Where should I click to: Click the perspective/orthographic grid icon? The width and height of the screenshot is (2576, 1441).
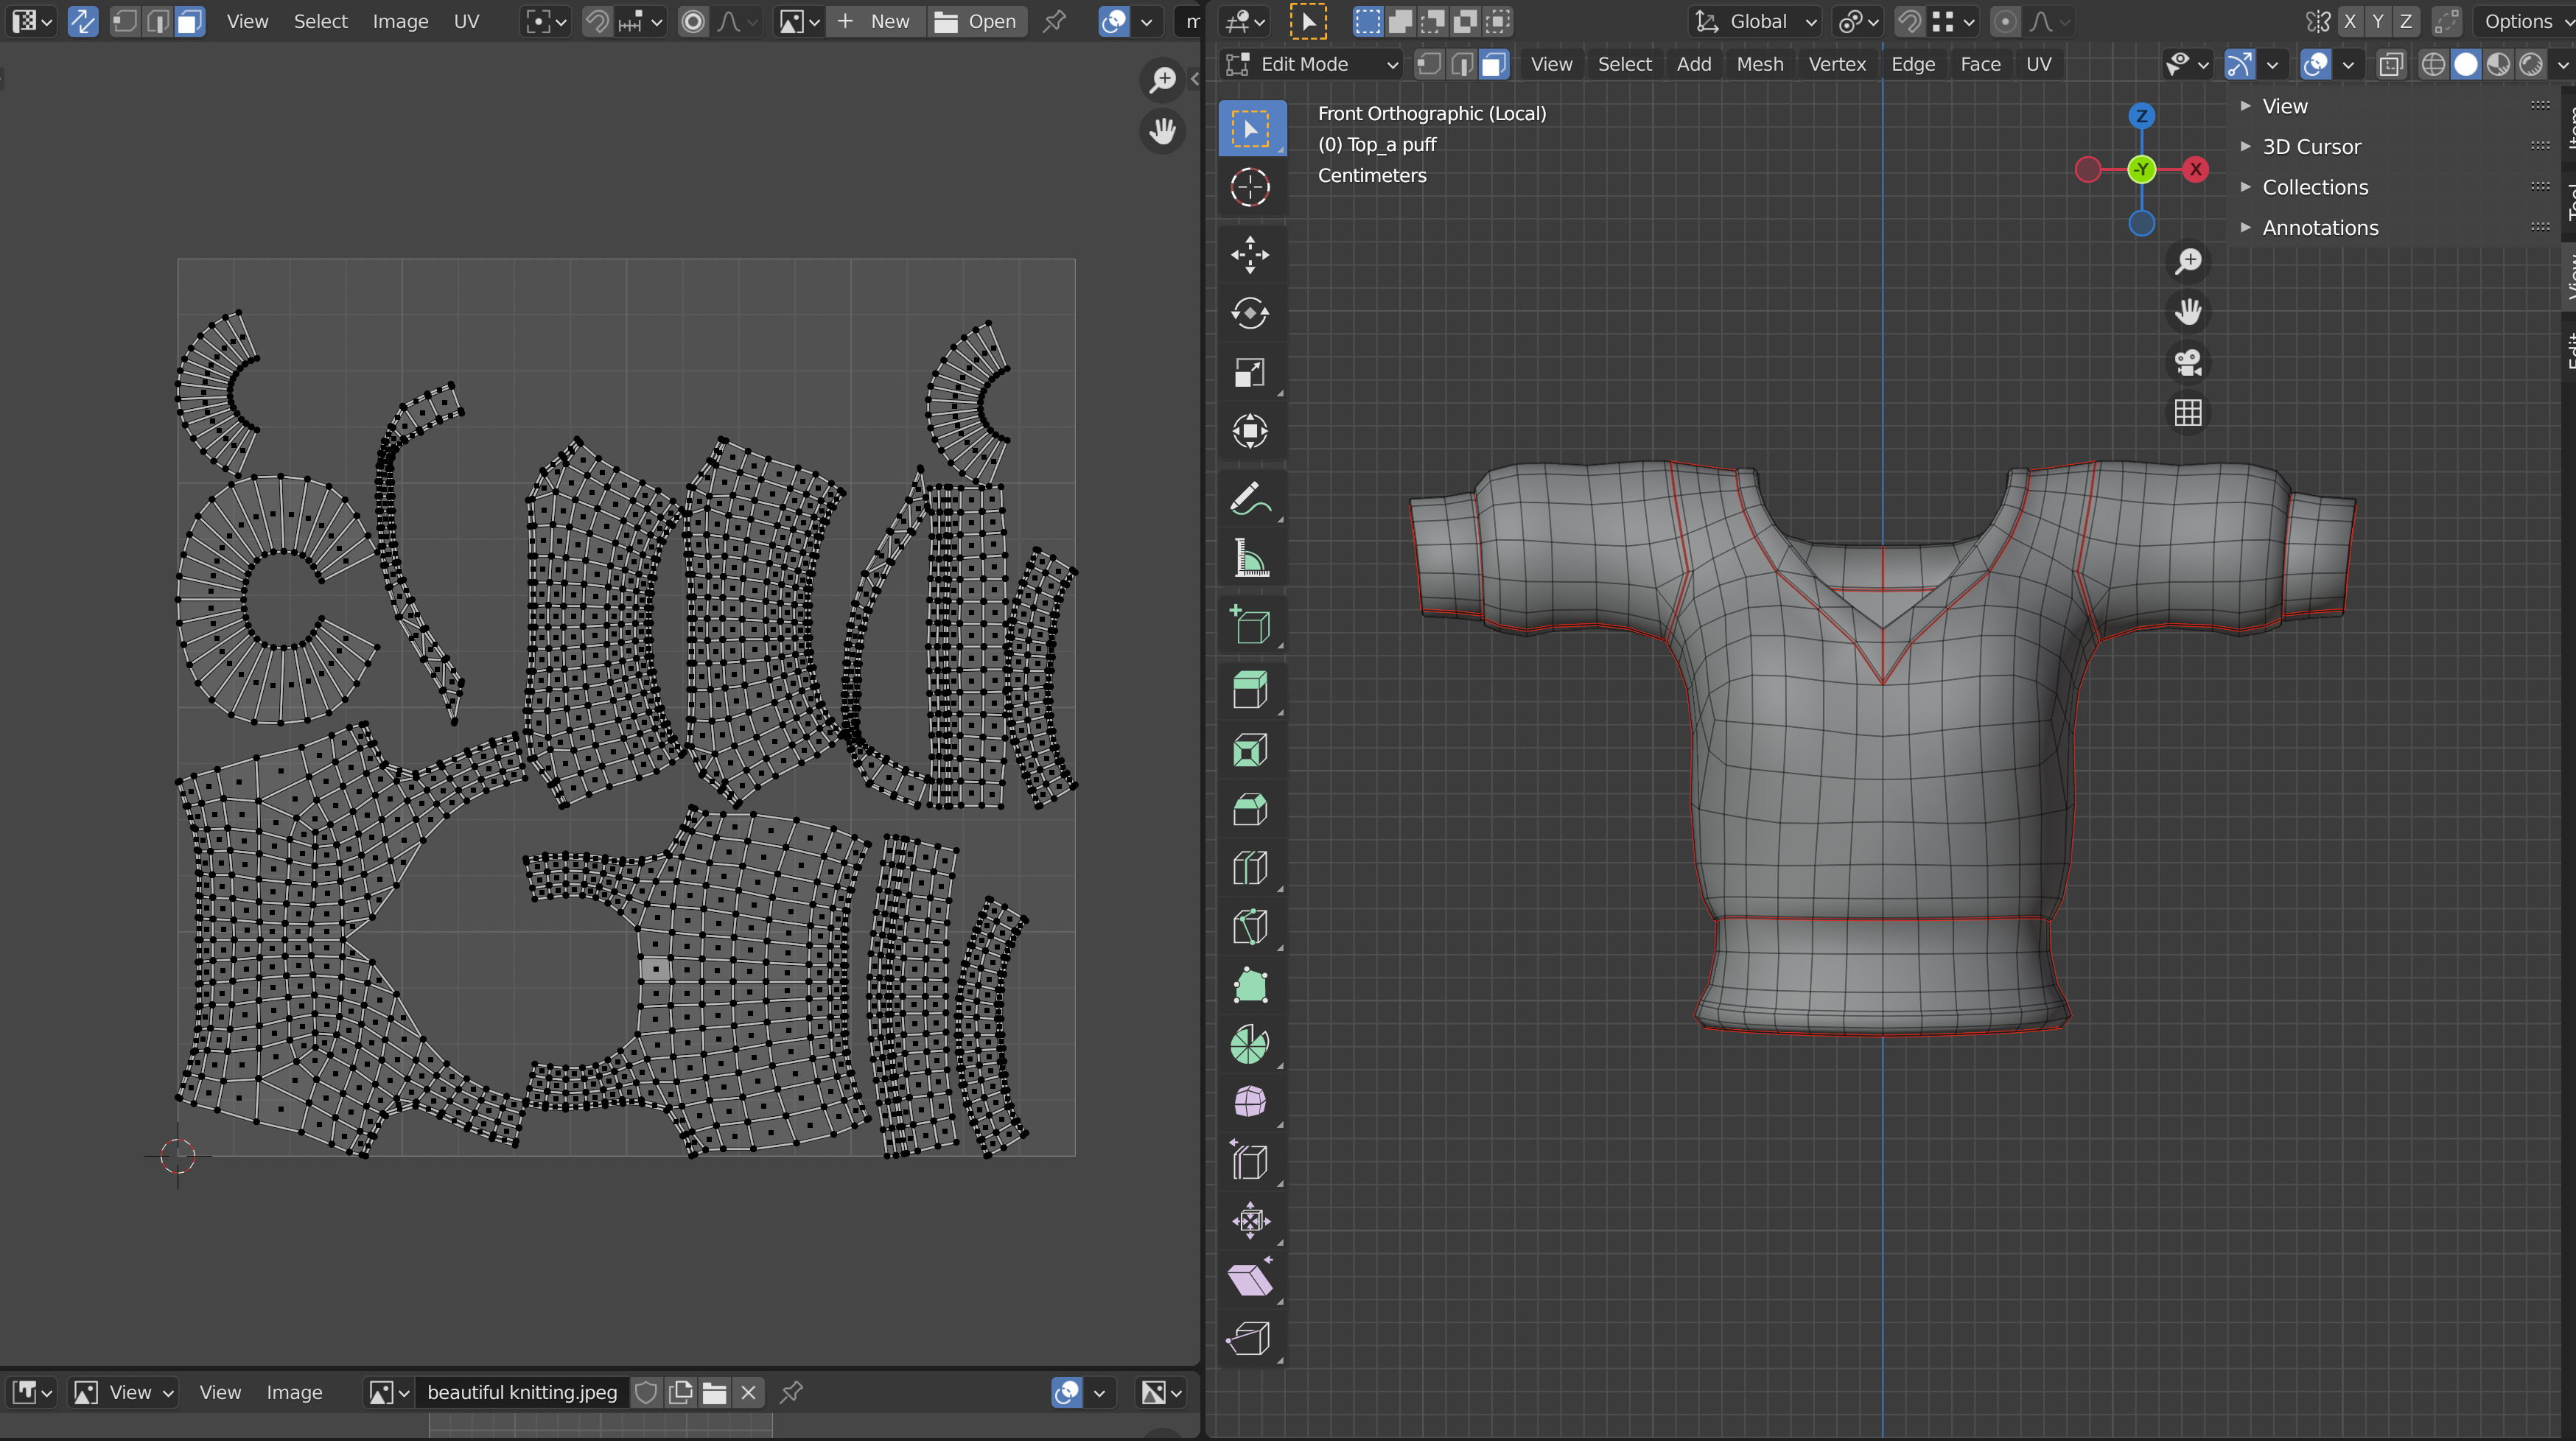(2188, 412)
